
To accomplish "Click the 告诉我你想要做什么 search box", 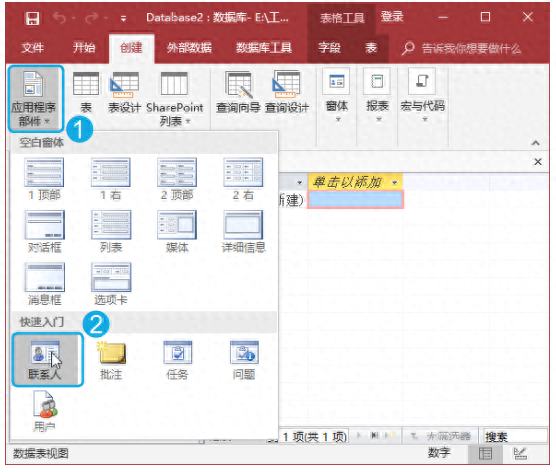I will click(462, 48).
